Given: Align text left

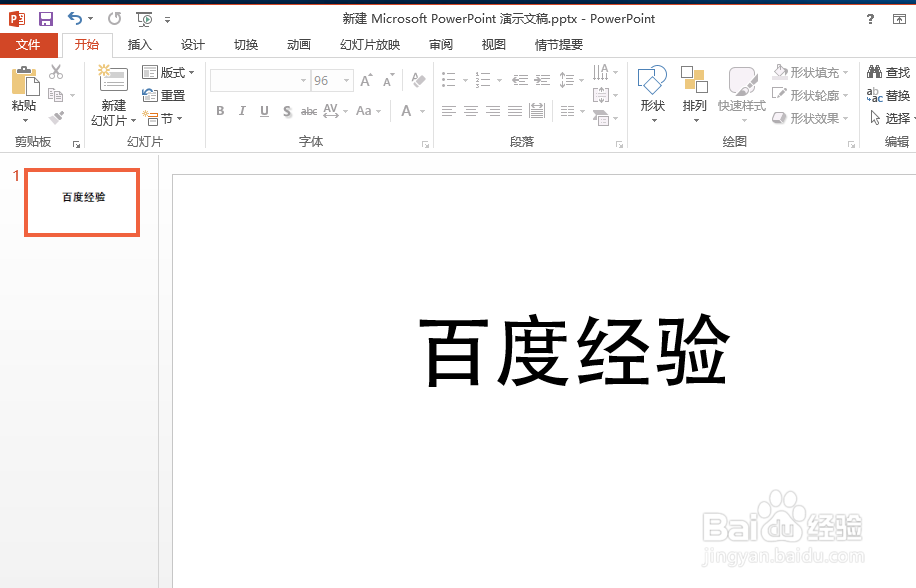Looking at the screenshot, I should tap(449, 111).
